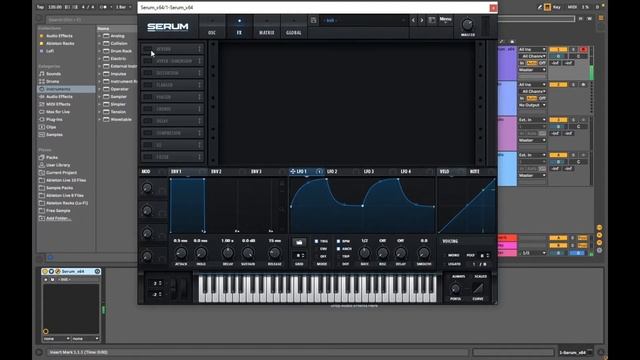Open Clips category in browser
This screenshot has width=640, height=360.
click(51, 127)
